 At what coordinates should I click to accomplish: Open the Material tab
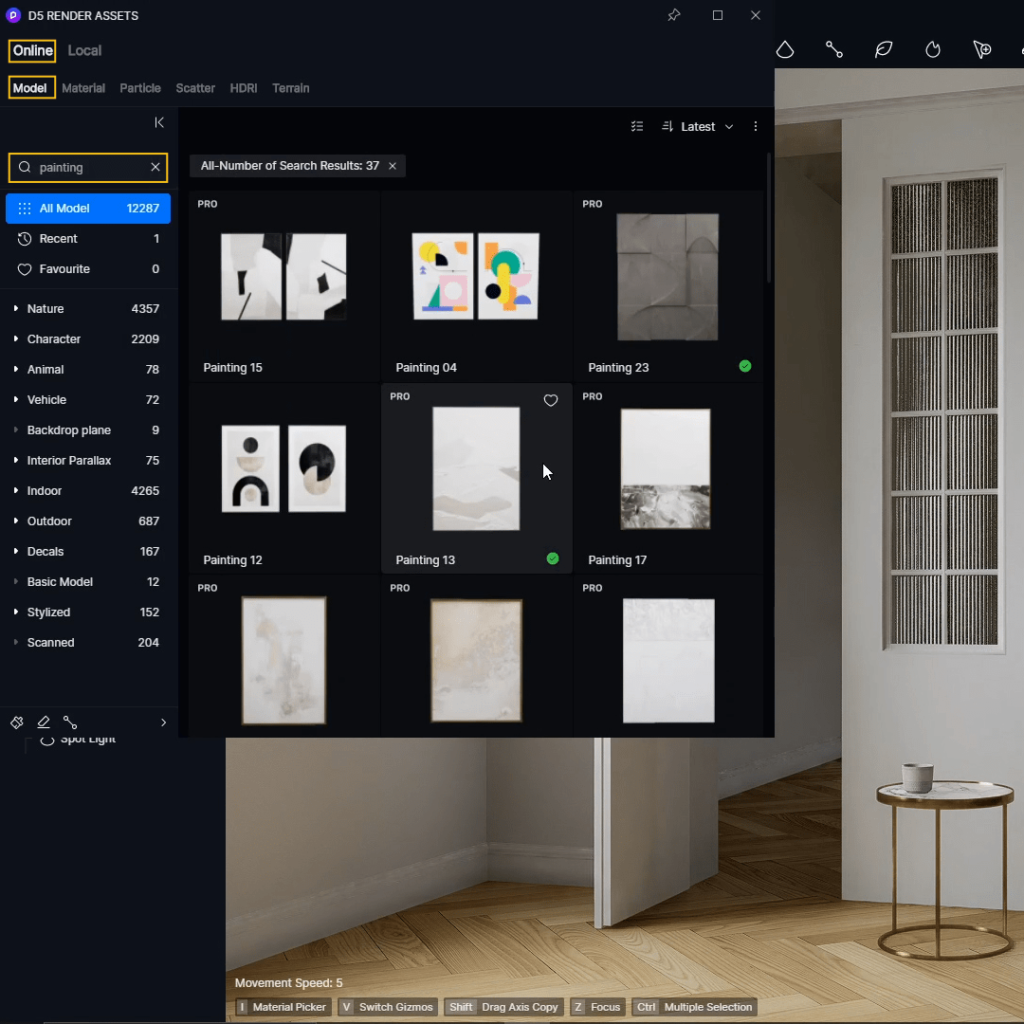coord(83,88)
